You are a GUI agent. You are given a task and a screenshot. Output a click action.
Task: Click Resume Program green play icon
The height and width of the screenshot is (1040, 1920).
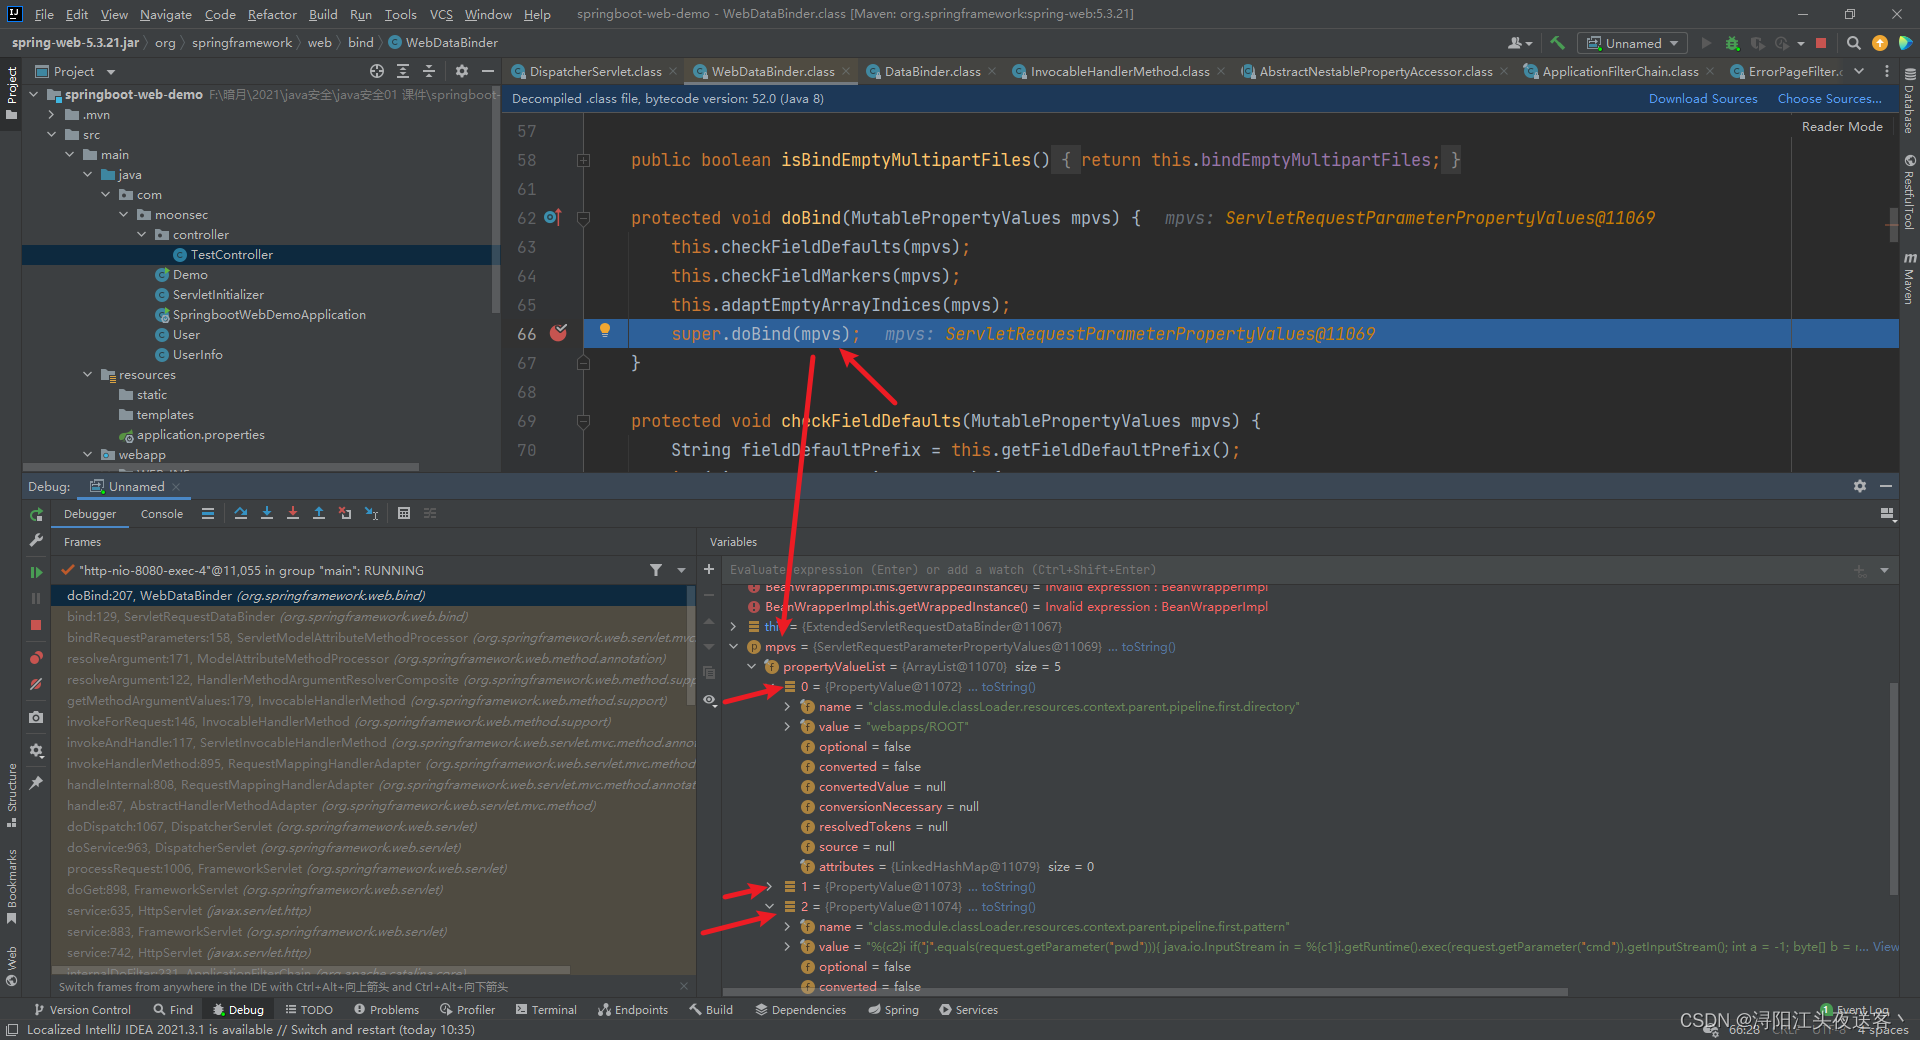point(36,572)
